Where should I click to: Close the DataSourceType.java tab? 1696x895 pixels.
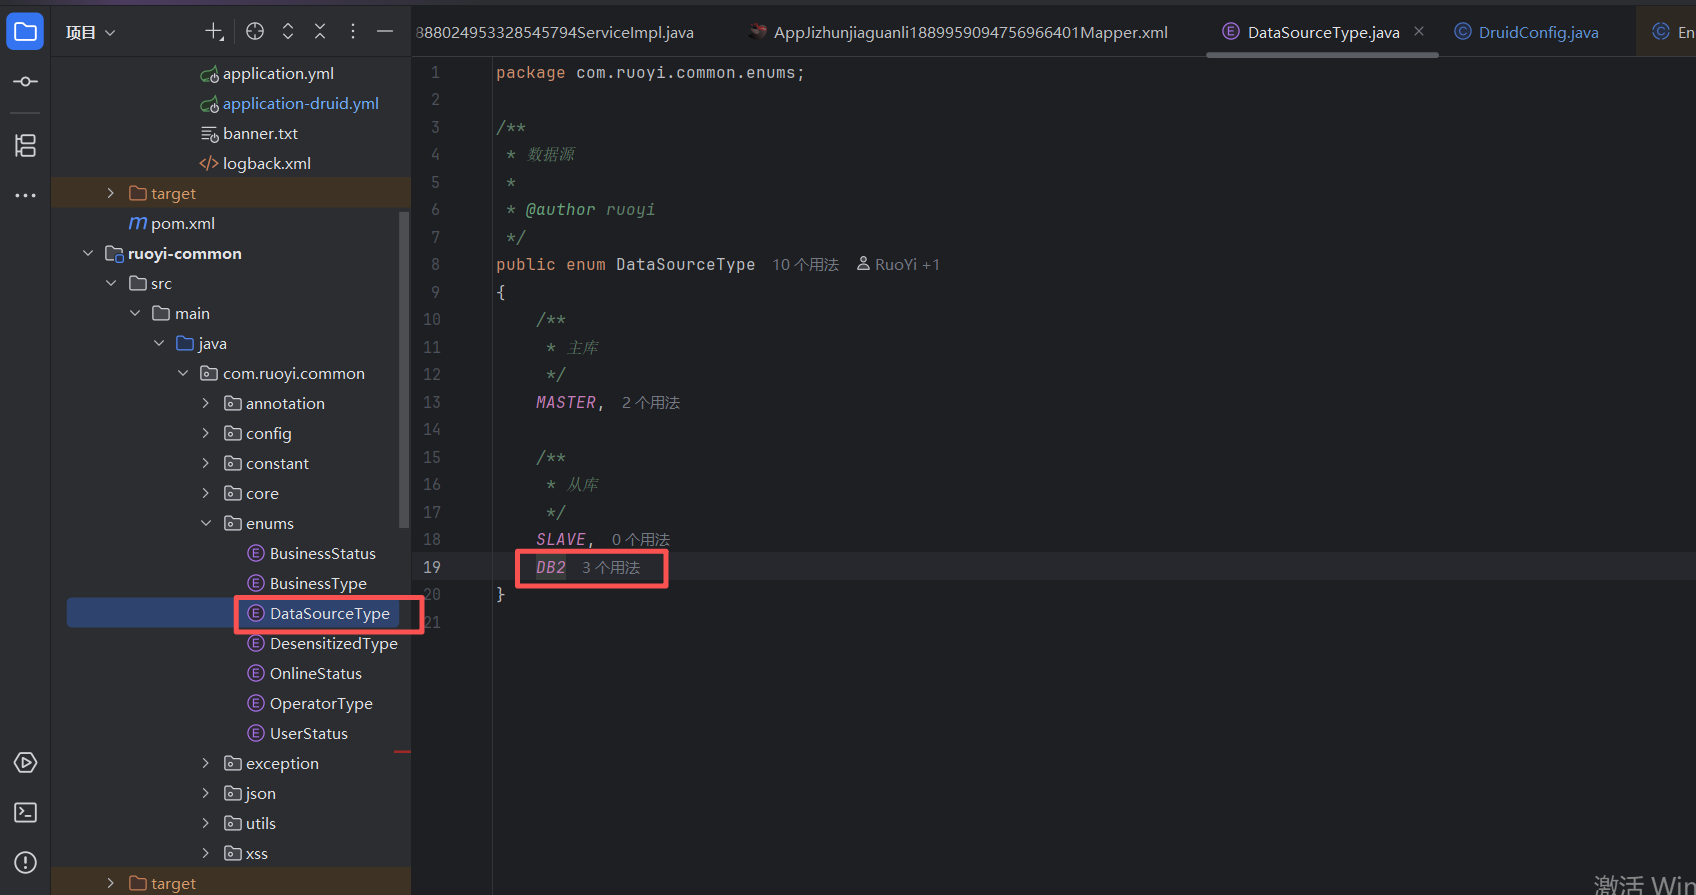[x=1419, y=32]
